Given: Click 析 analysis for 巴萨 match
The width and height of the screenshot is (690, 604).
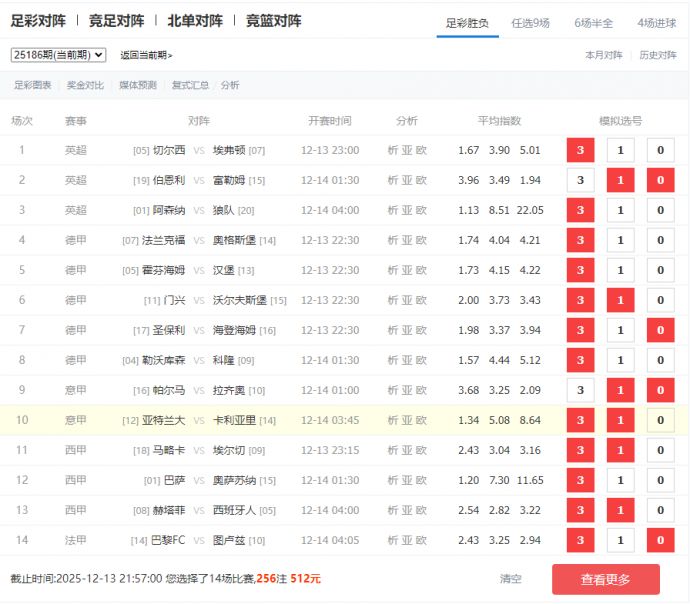Looking at the screenshot, I should (393, 480).
